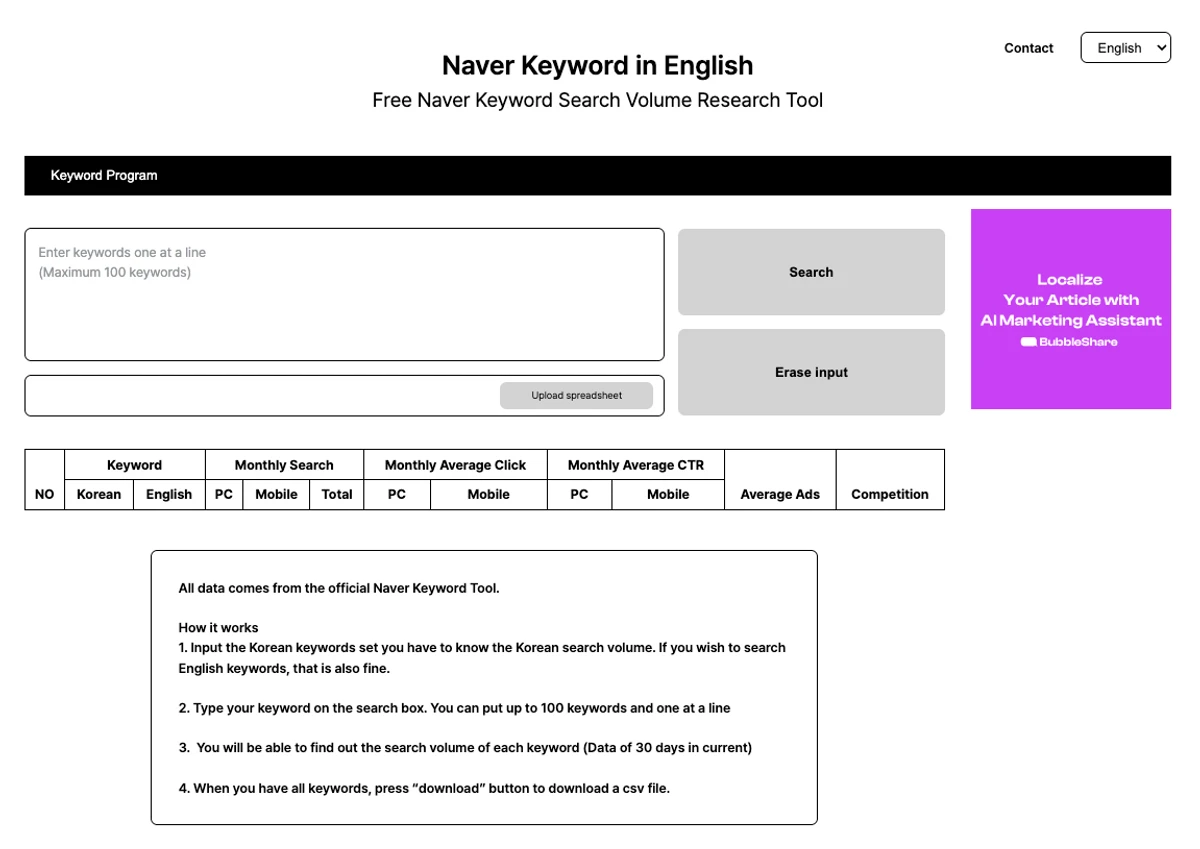Click the Monthly Search column header
Image resolution: width=1200 pixels, height=849 pixels.
[x=284, y=465]
